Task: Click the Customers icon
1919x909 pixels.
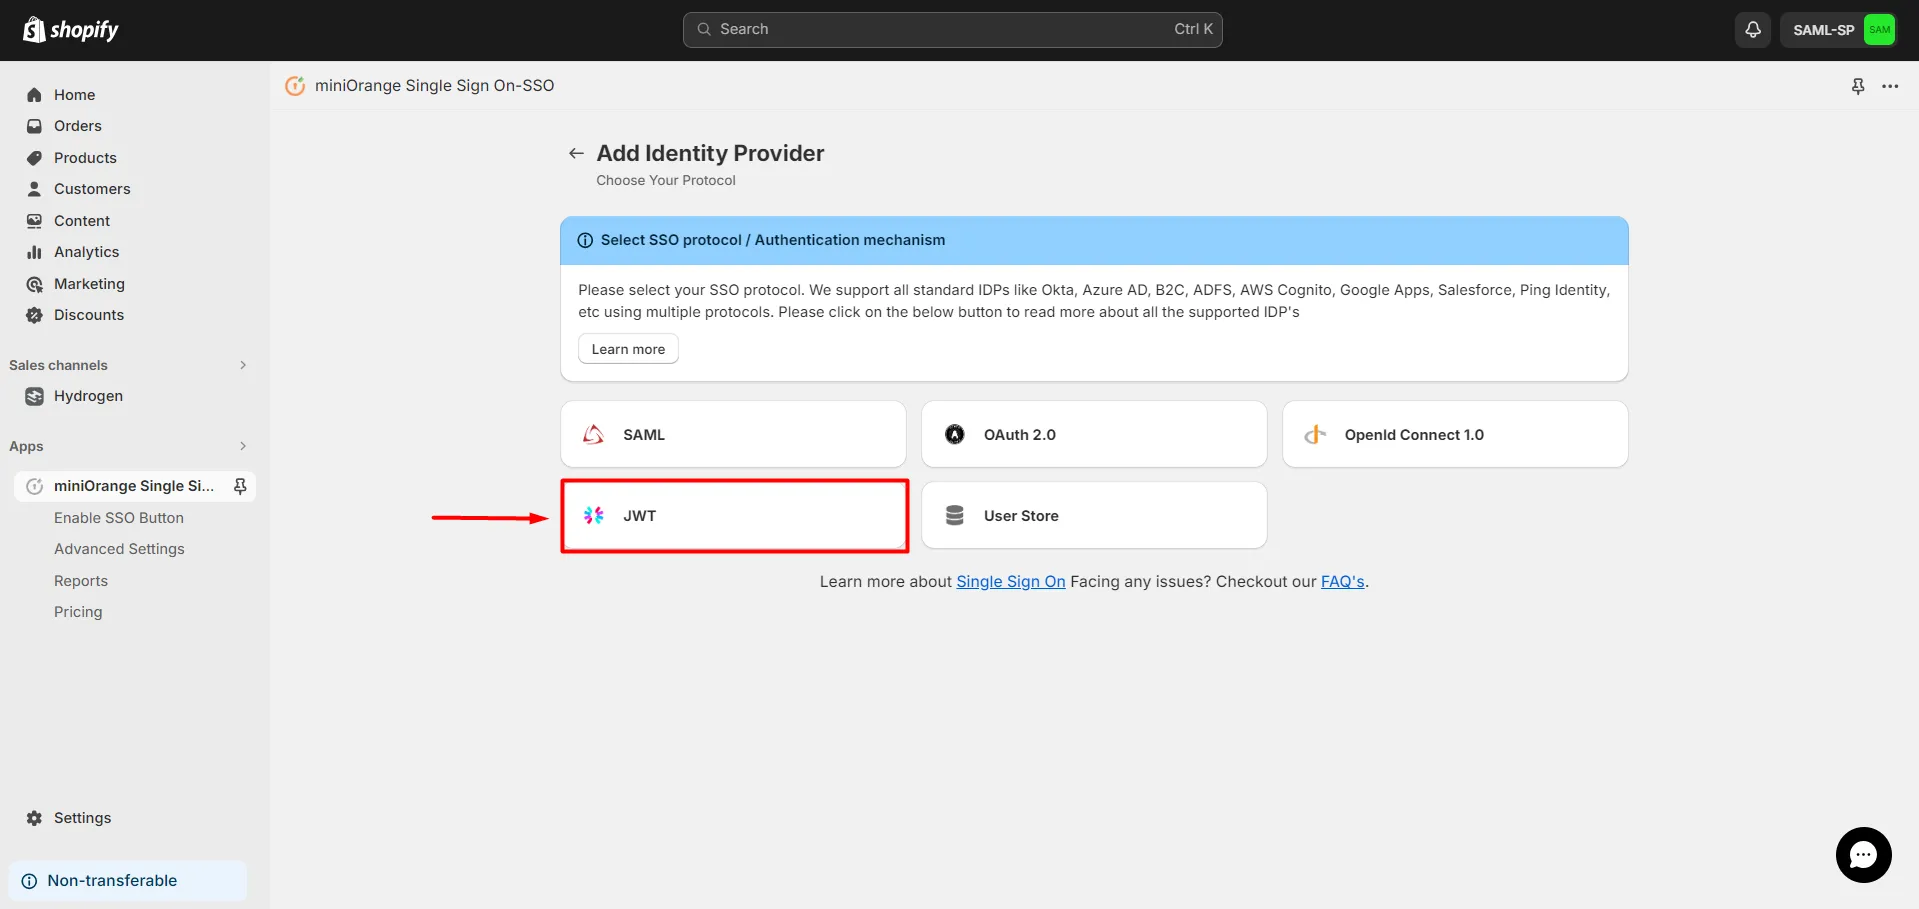Action: (35, 189)
